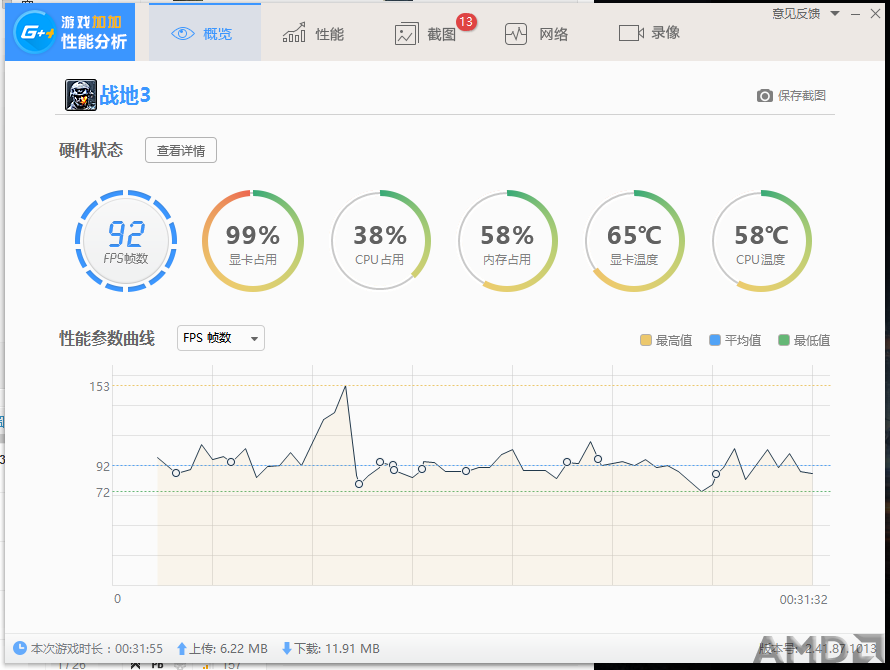Close the performance analysis window
Image resolution: width=890 pixels, height=670 pixels.
875,14
